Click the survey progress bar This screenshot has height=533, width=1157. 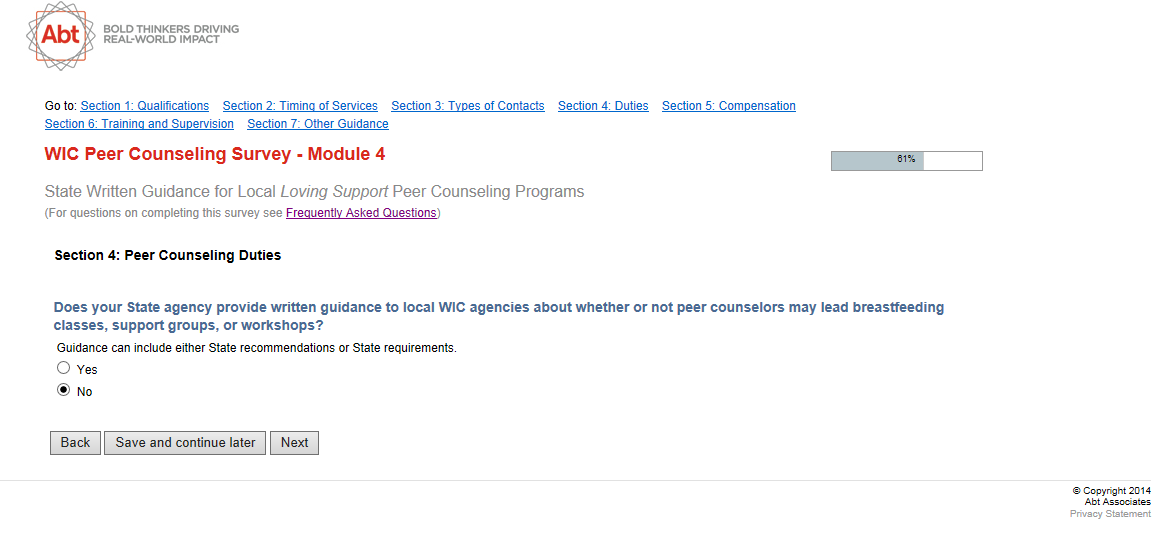906,161
